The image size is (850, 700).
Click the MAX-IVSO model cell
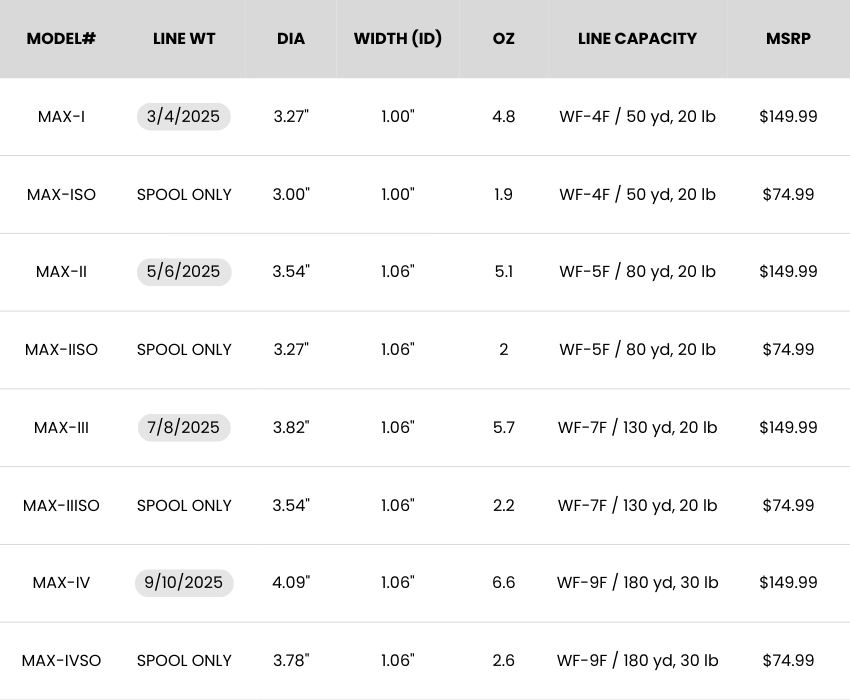(x=61, y=661)
